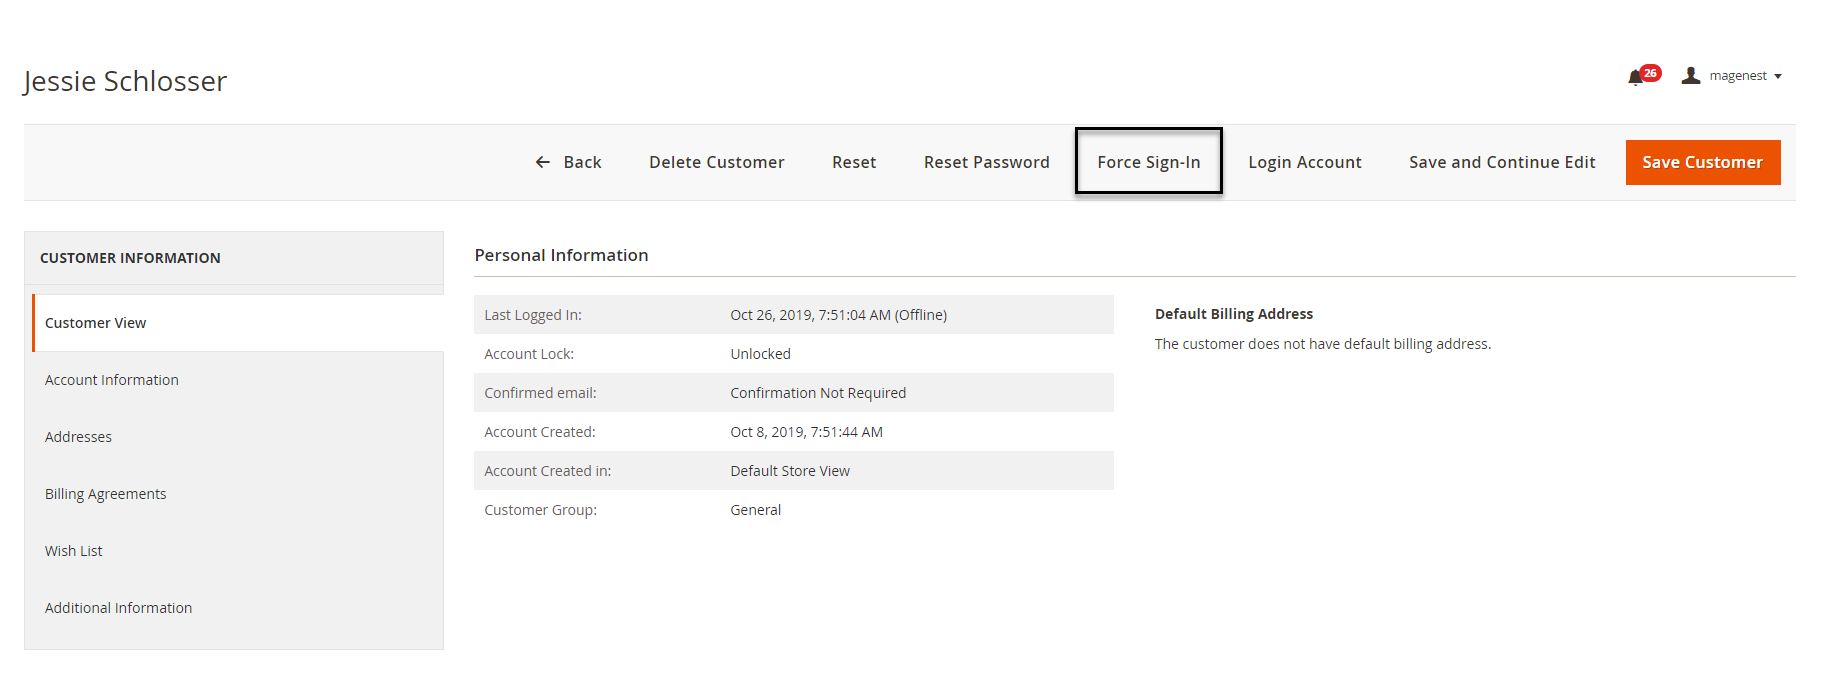
Task: Click the last logged in date value
Action: click(x=838, y=315)
